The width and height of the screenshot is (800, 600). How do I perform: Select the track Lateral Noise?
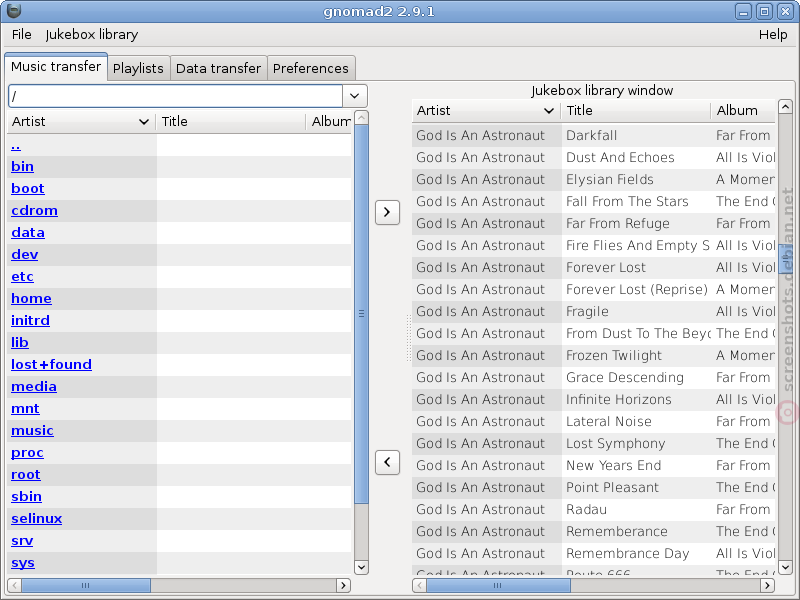click(593, 421)
